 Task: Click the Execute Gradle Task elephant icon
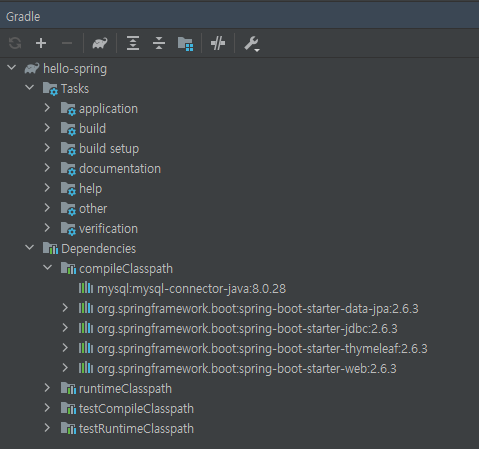coord(100,43)
